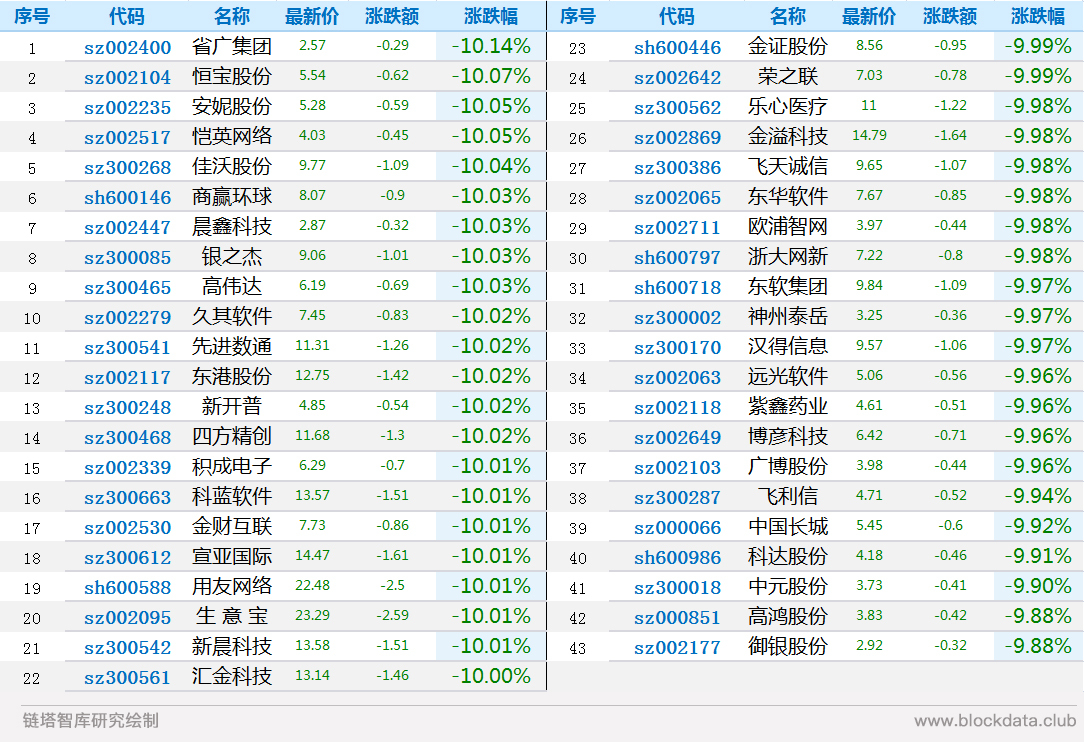Click stock code sz002642

click(x=678, y=77)
